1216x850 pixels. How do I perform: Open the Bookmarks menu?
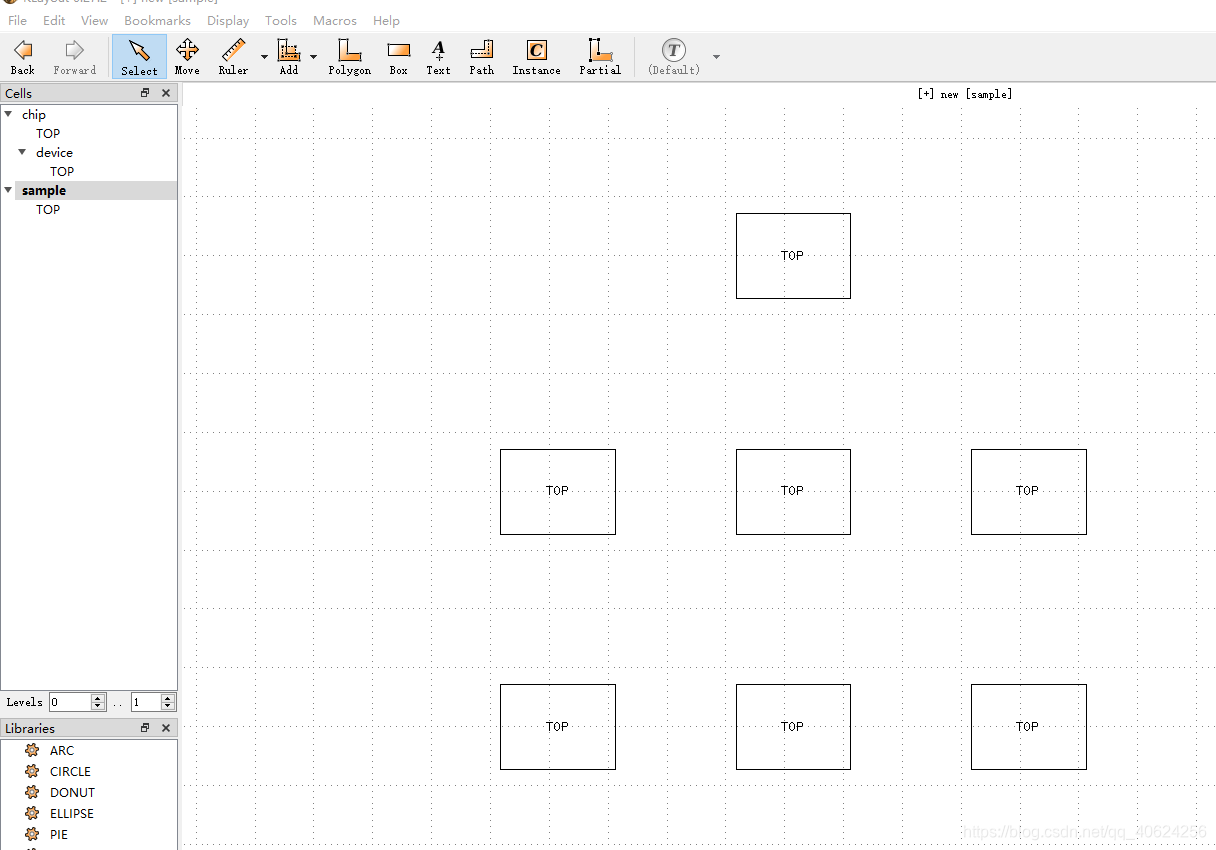(x=157, y=20)
